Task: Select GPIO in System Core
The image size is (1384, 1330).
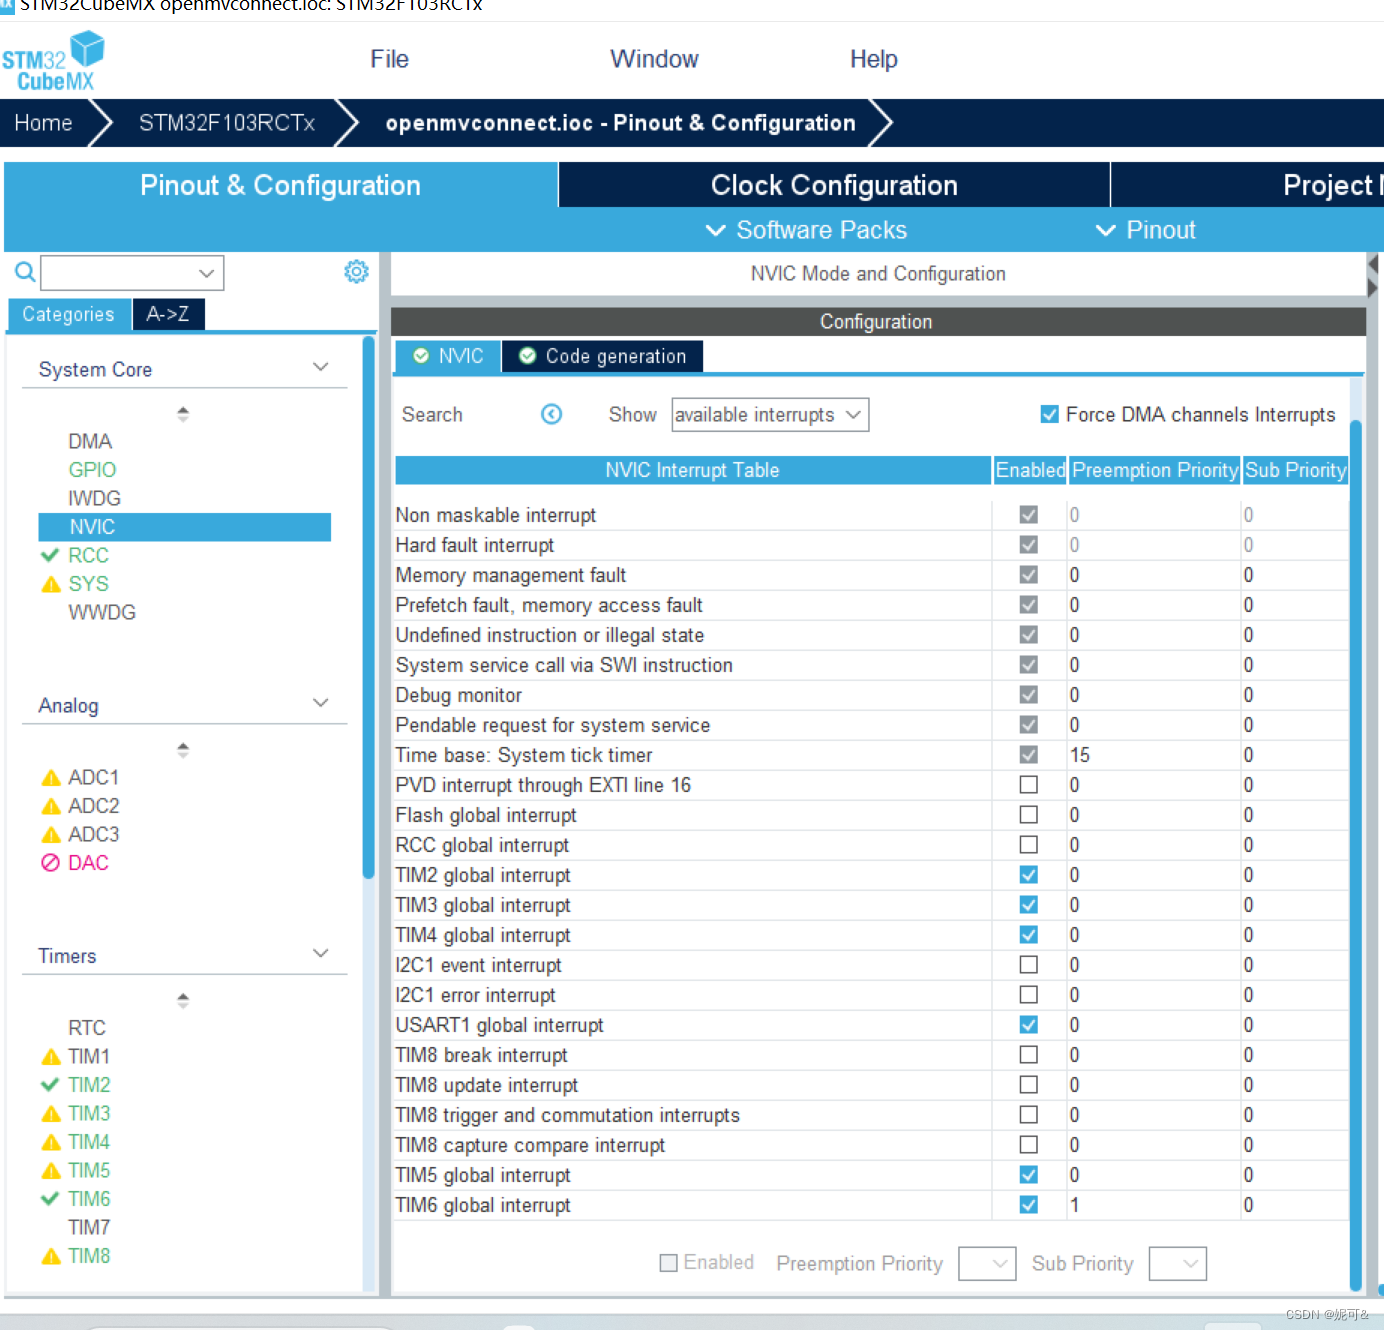Action: click(x=92, y=470)
